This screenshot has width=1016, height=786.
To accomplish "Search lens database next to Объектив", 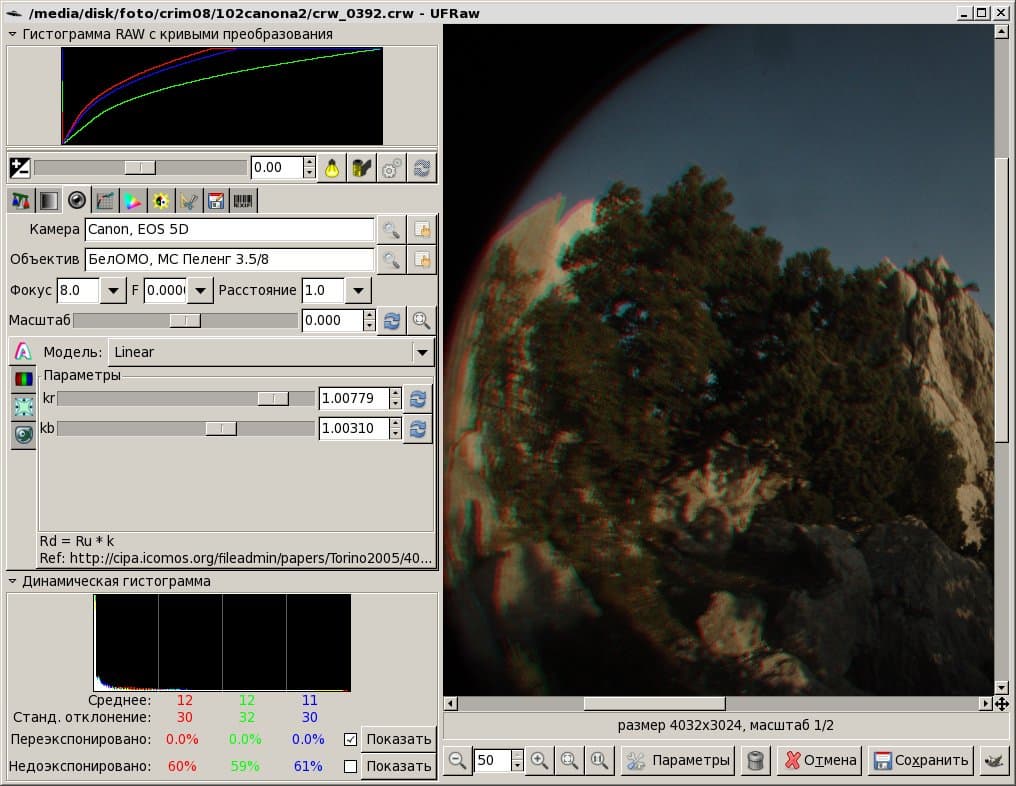I will tap(391, 260).
